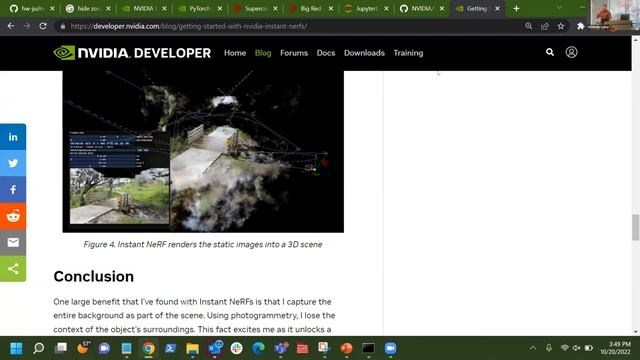
Task: View site security lock information
Action: coord(62,26)
